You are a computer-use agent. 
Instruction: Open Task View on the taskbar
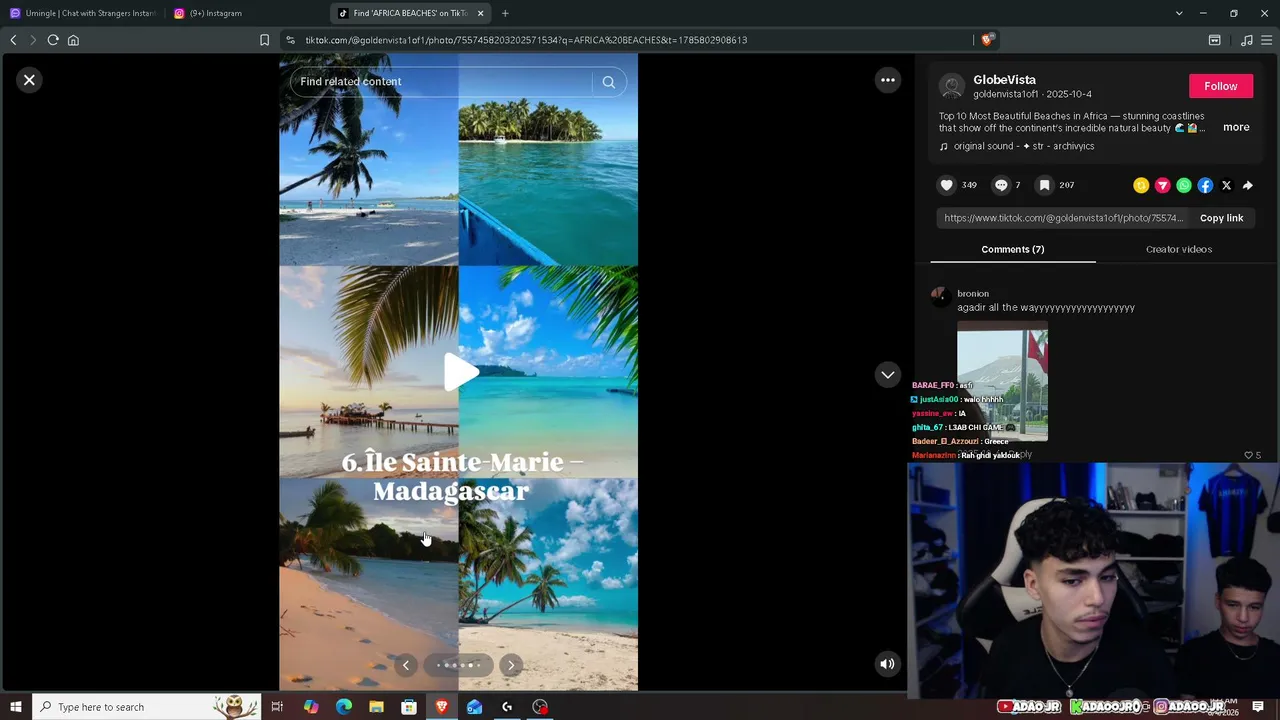coord(277,707)
